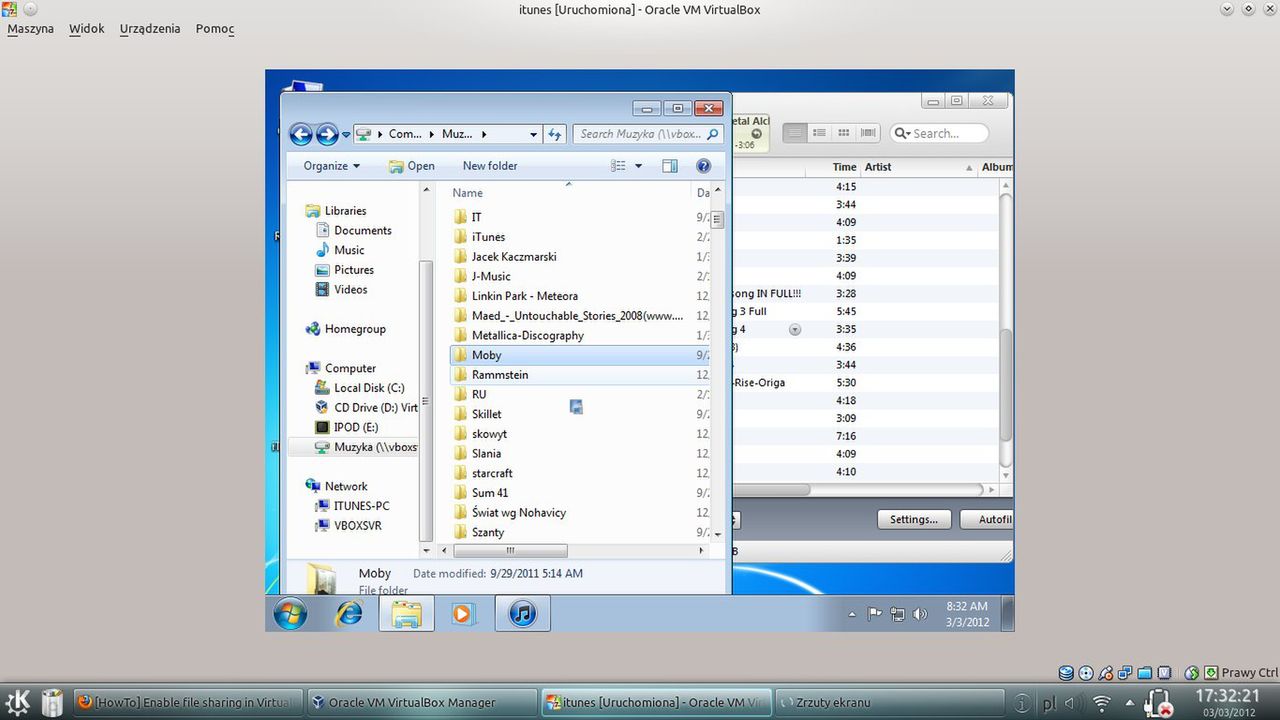1280x720 pixels.
Task: Click the iTunes taskbar icon
Action: [x=522, y=614]
